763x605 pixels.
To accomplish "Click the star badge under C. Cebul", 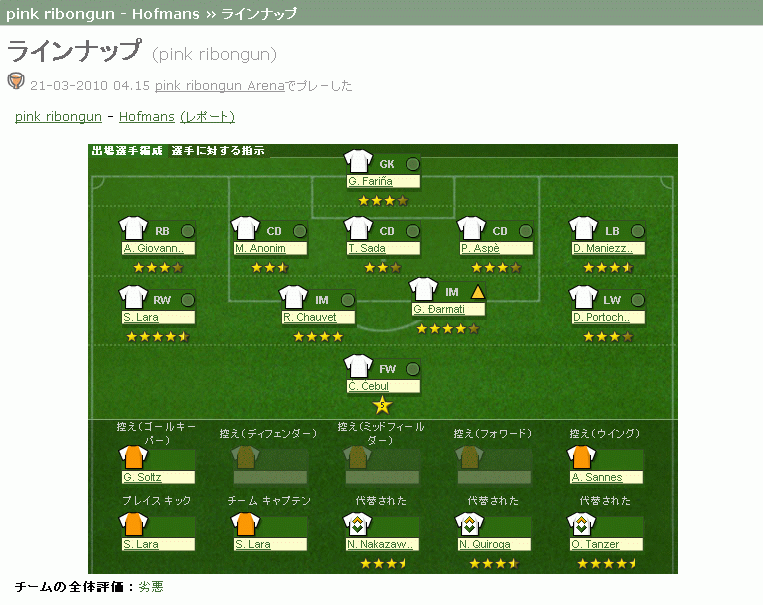I will [x=381, y=405].
